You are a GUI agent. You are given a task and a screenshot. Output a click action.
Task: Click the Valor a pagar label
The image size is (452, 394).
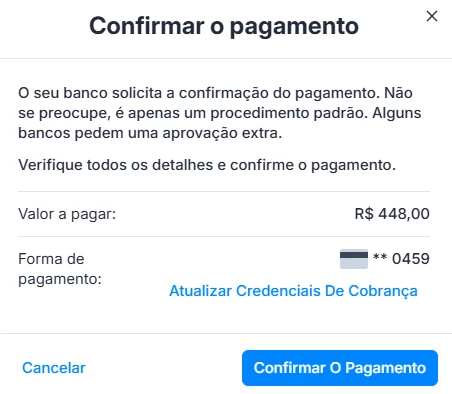tap(67, 214)
